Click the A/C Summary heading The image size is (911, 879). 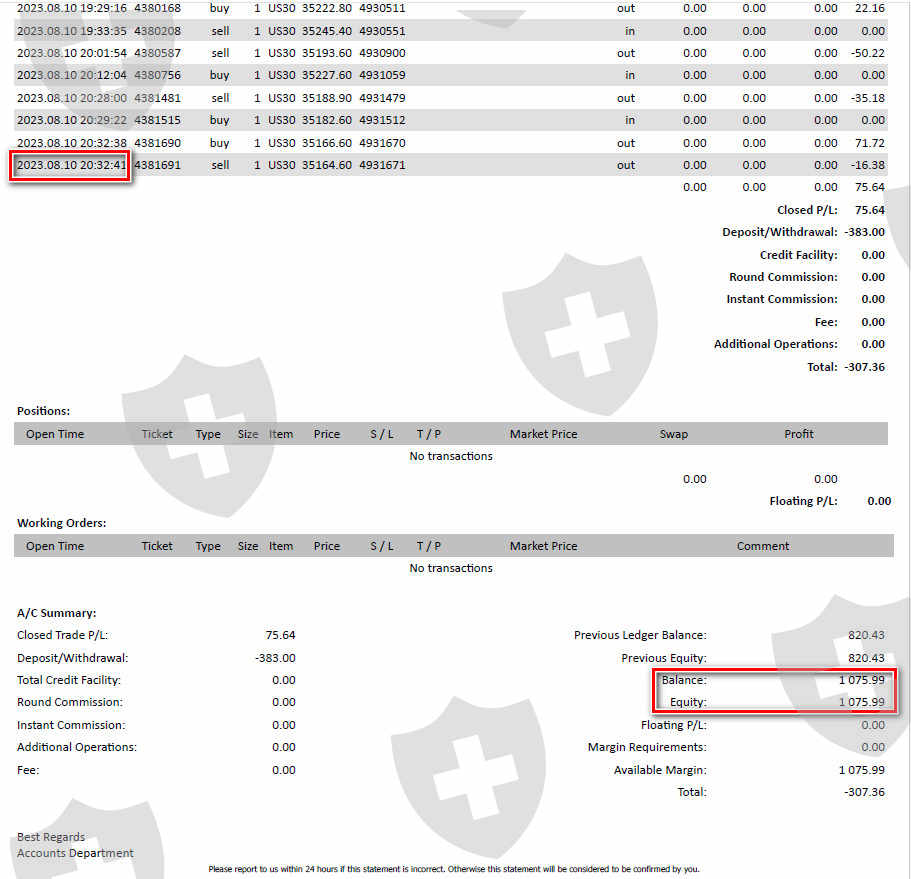[x=56, y=613]
